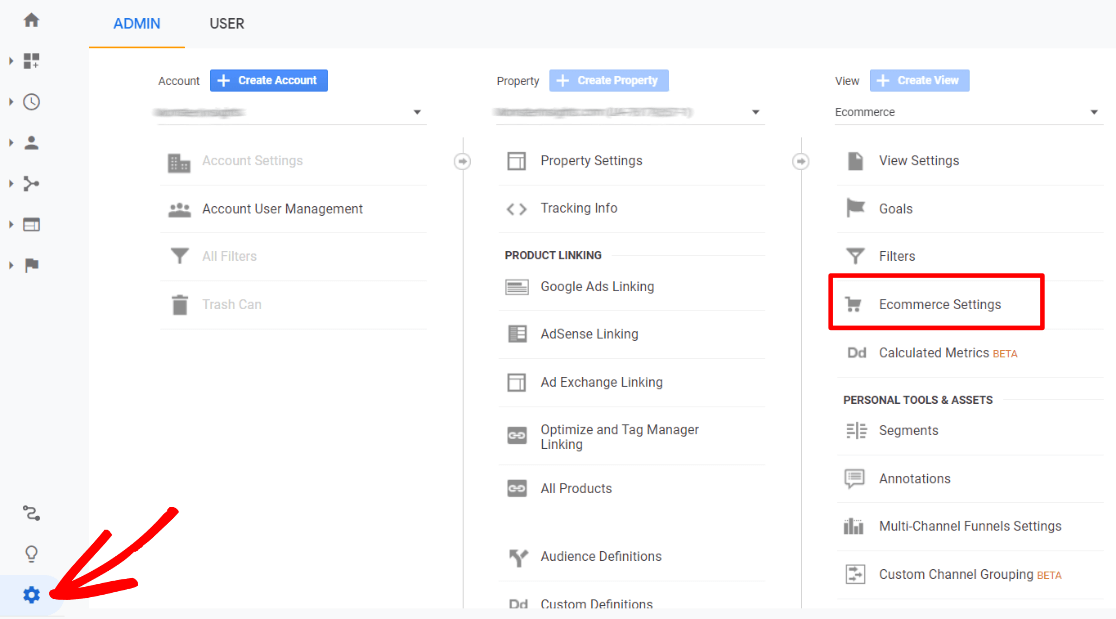
Task: Switch to the ADMIN tab
Action: pyautogui.click(x=137, y=23)
